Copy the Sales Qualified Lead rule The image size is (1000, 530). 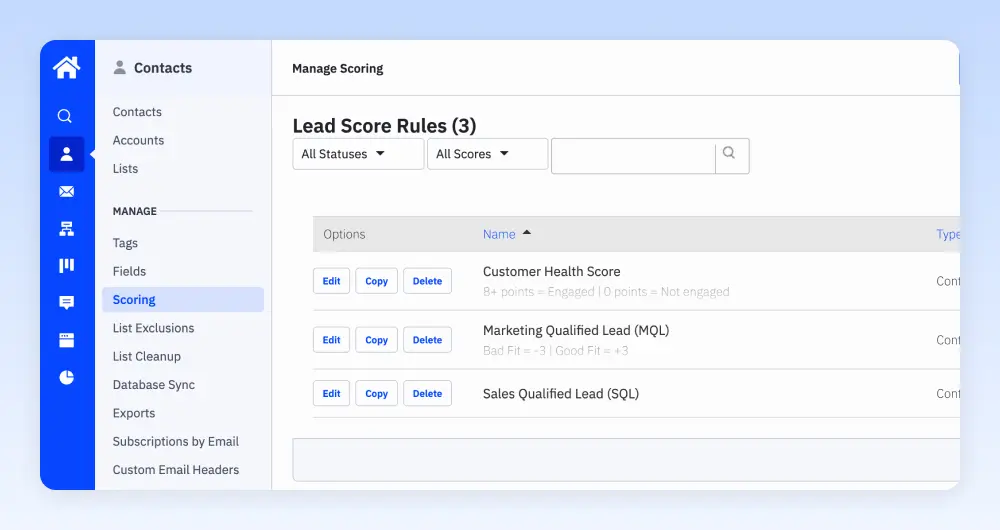[376, 394]
